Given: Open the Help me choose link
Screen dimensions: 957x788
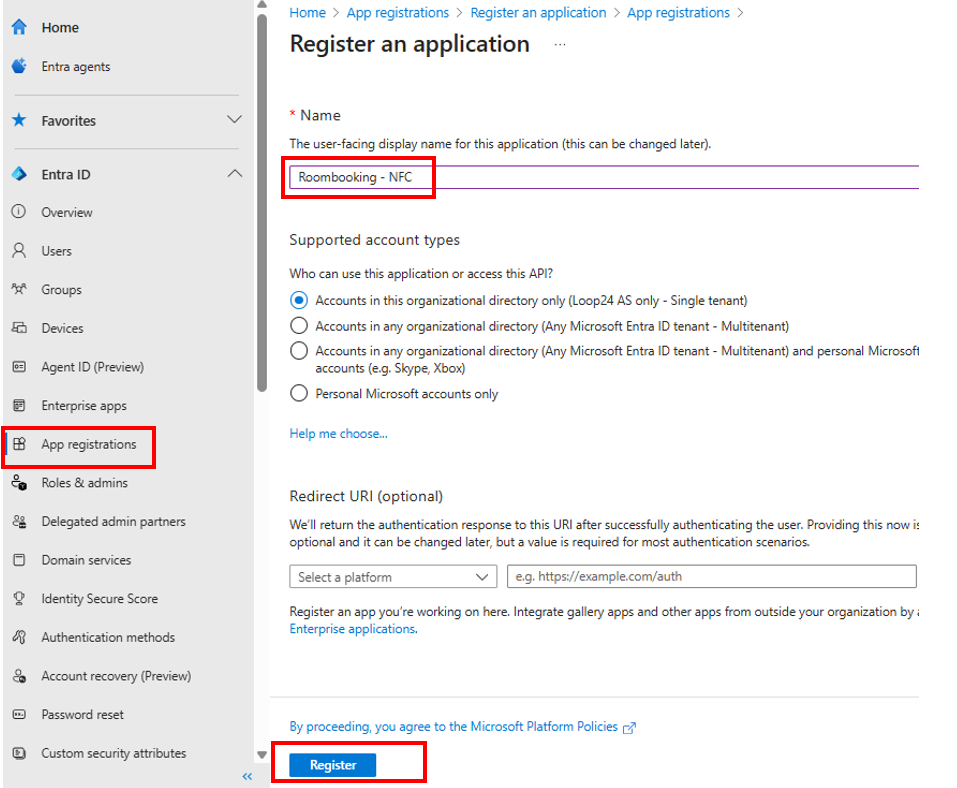Looking at the screenshot, I should click(x=338, y=433).
